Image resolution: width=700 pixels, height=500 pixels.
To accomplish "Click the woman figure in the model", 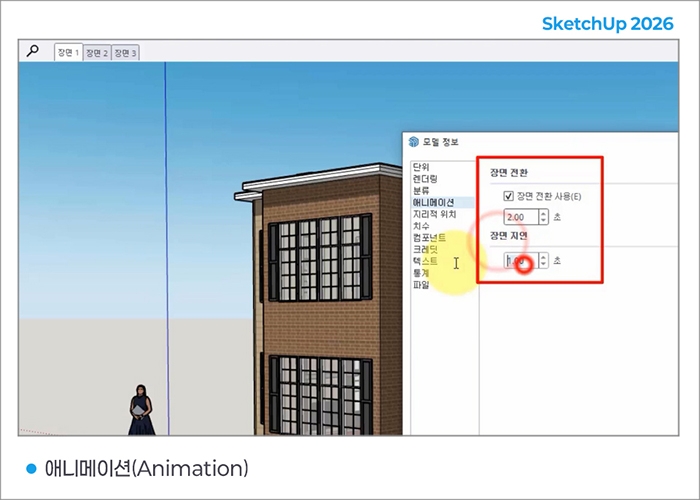I will tap(141, 410).
